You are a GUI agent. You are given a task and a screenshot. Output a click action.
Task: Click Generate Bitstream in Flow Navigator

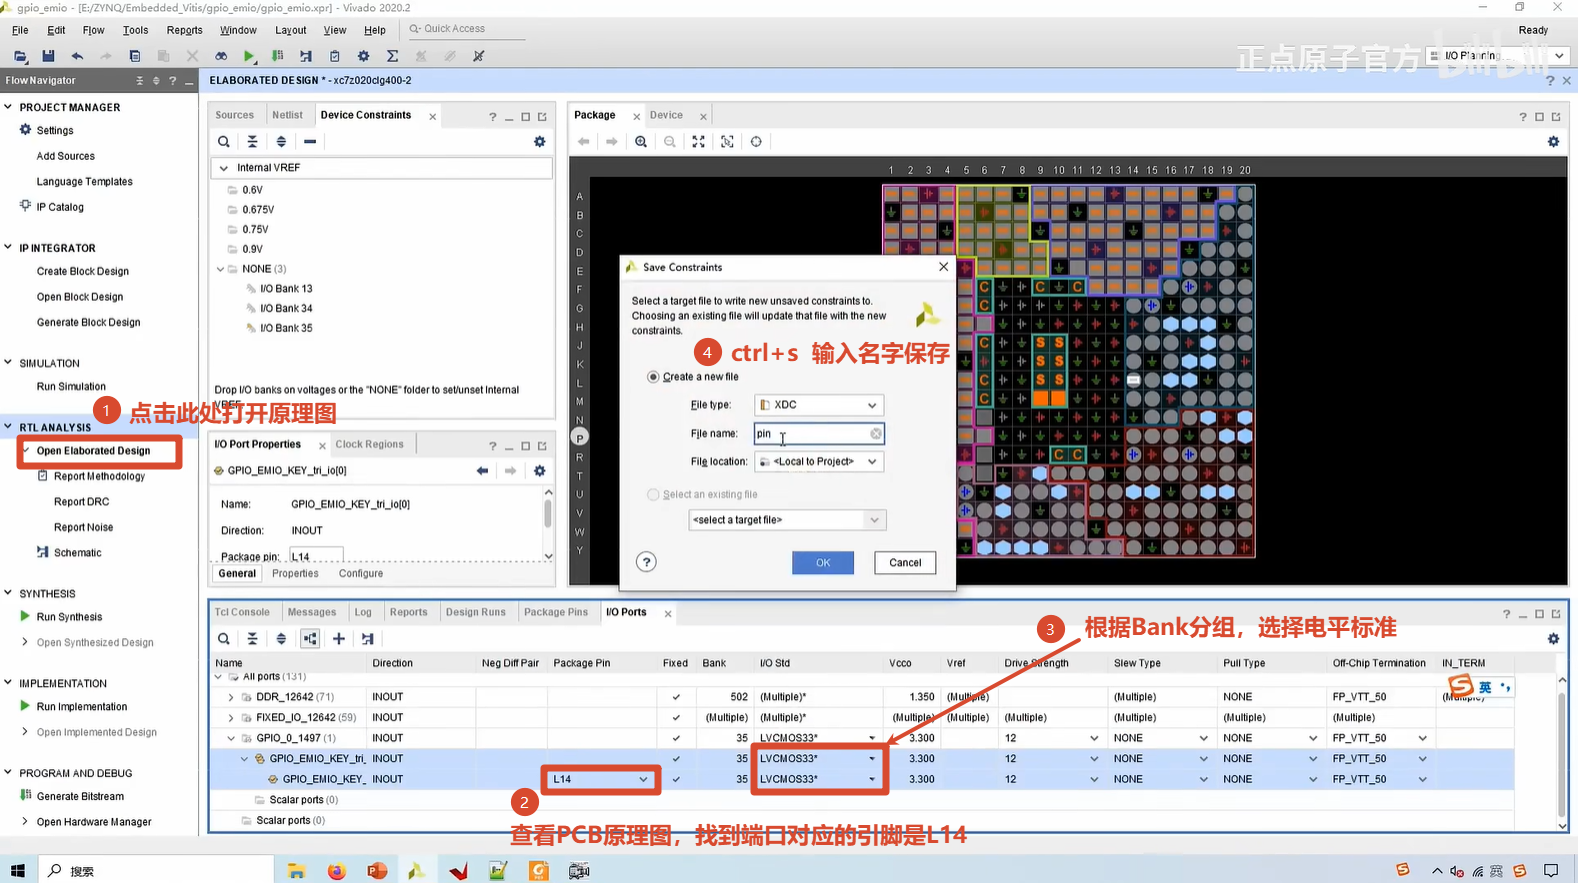pos(80,797)
